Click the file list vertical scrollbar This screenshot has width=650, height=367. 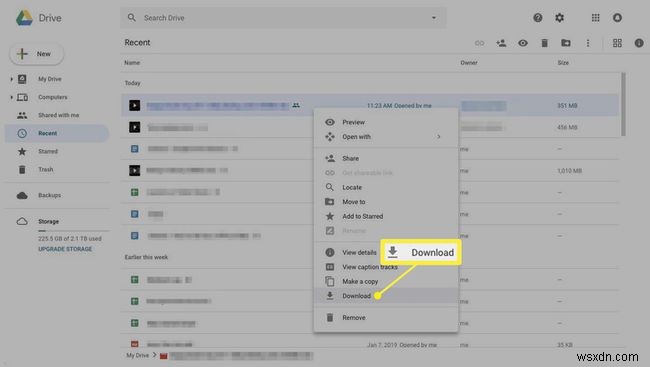(623, 104)
